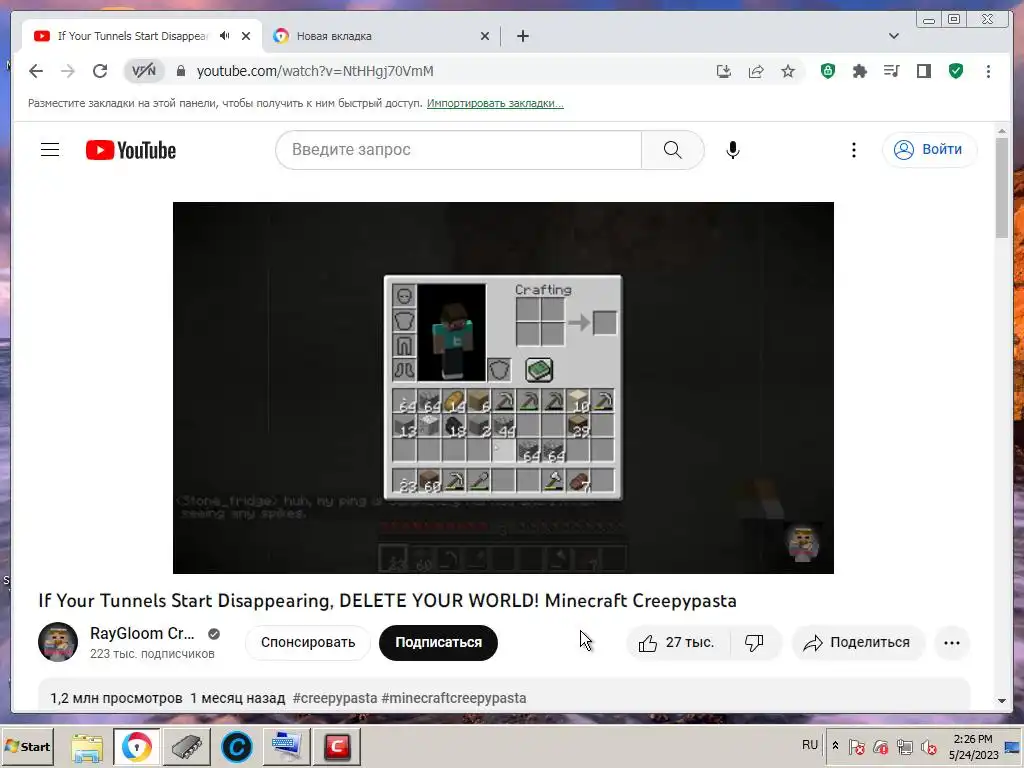
Task: Open the extensions puzzle menu
Action: tap(859, 71)
